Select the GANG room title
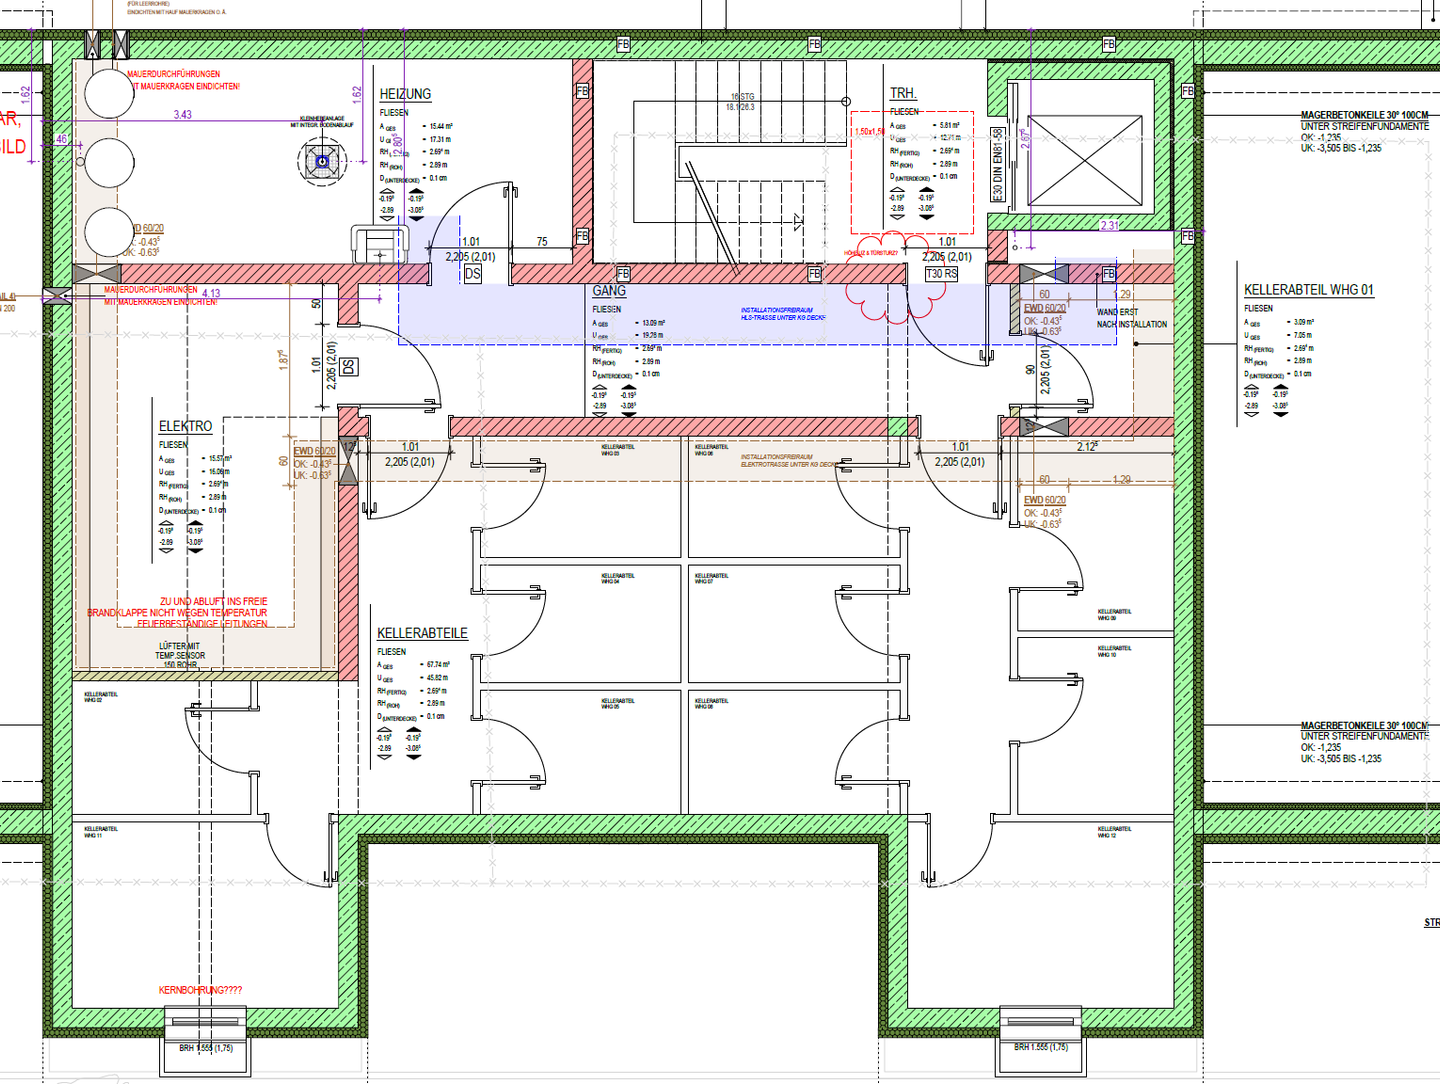This screenshot has width=1440, height=1084. [609, 291]
